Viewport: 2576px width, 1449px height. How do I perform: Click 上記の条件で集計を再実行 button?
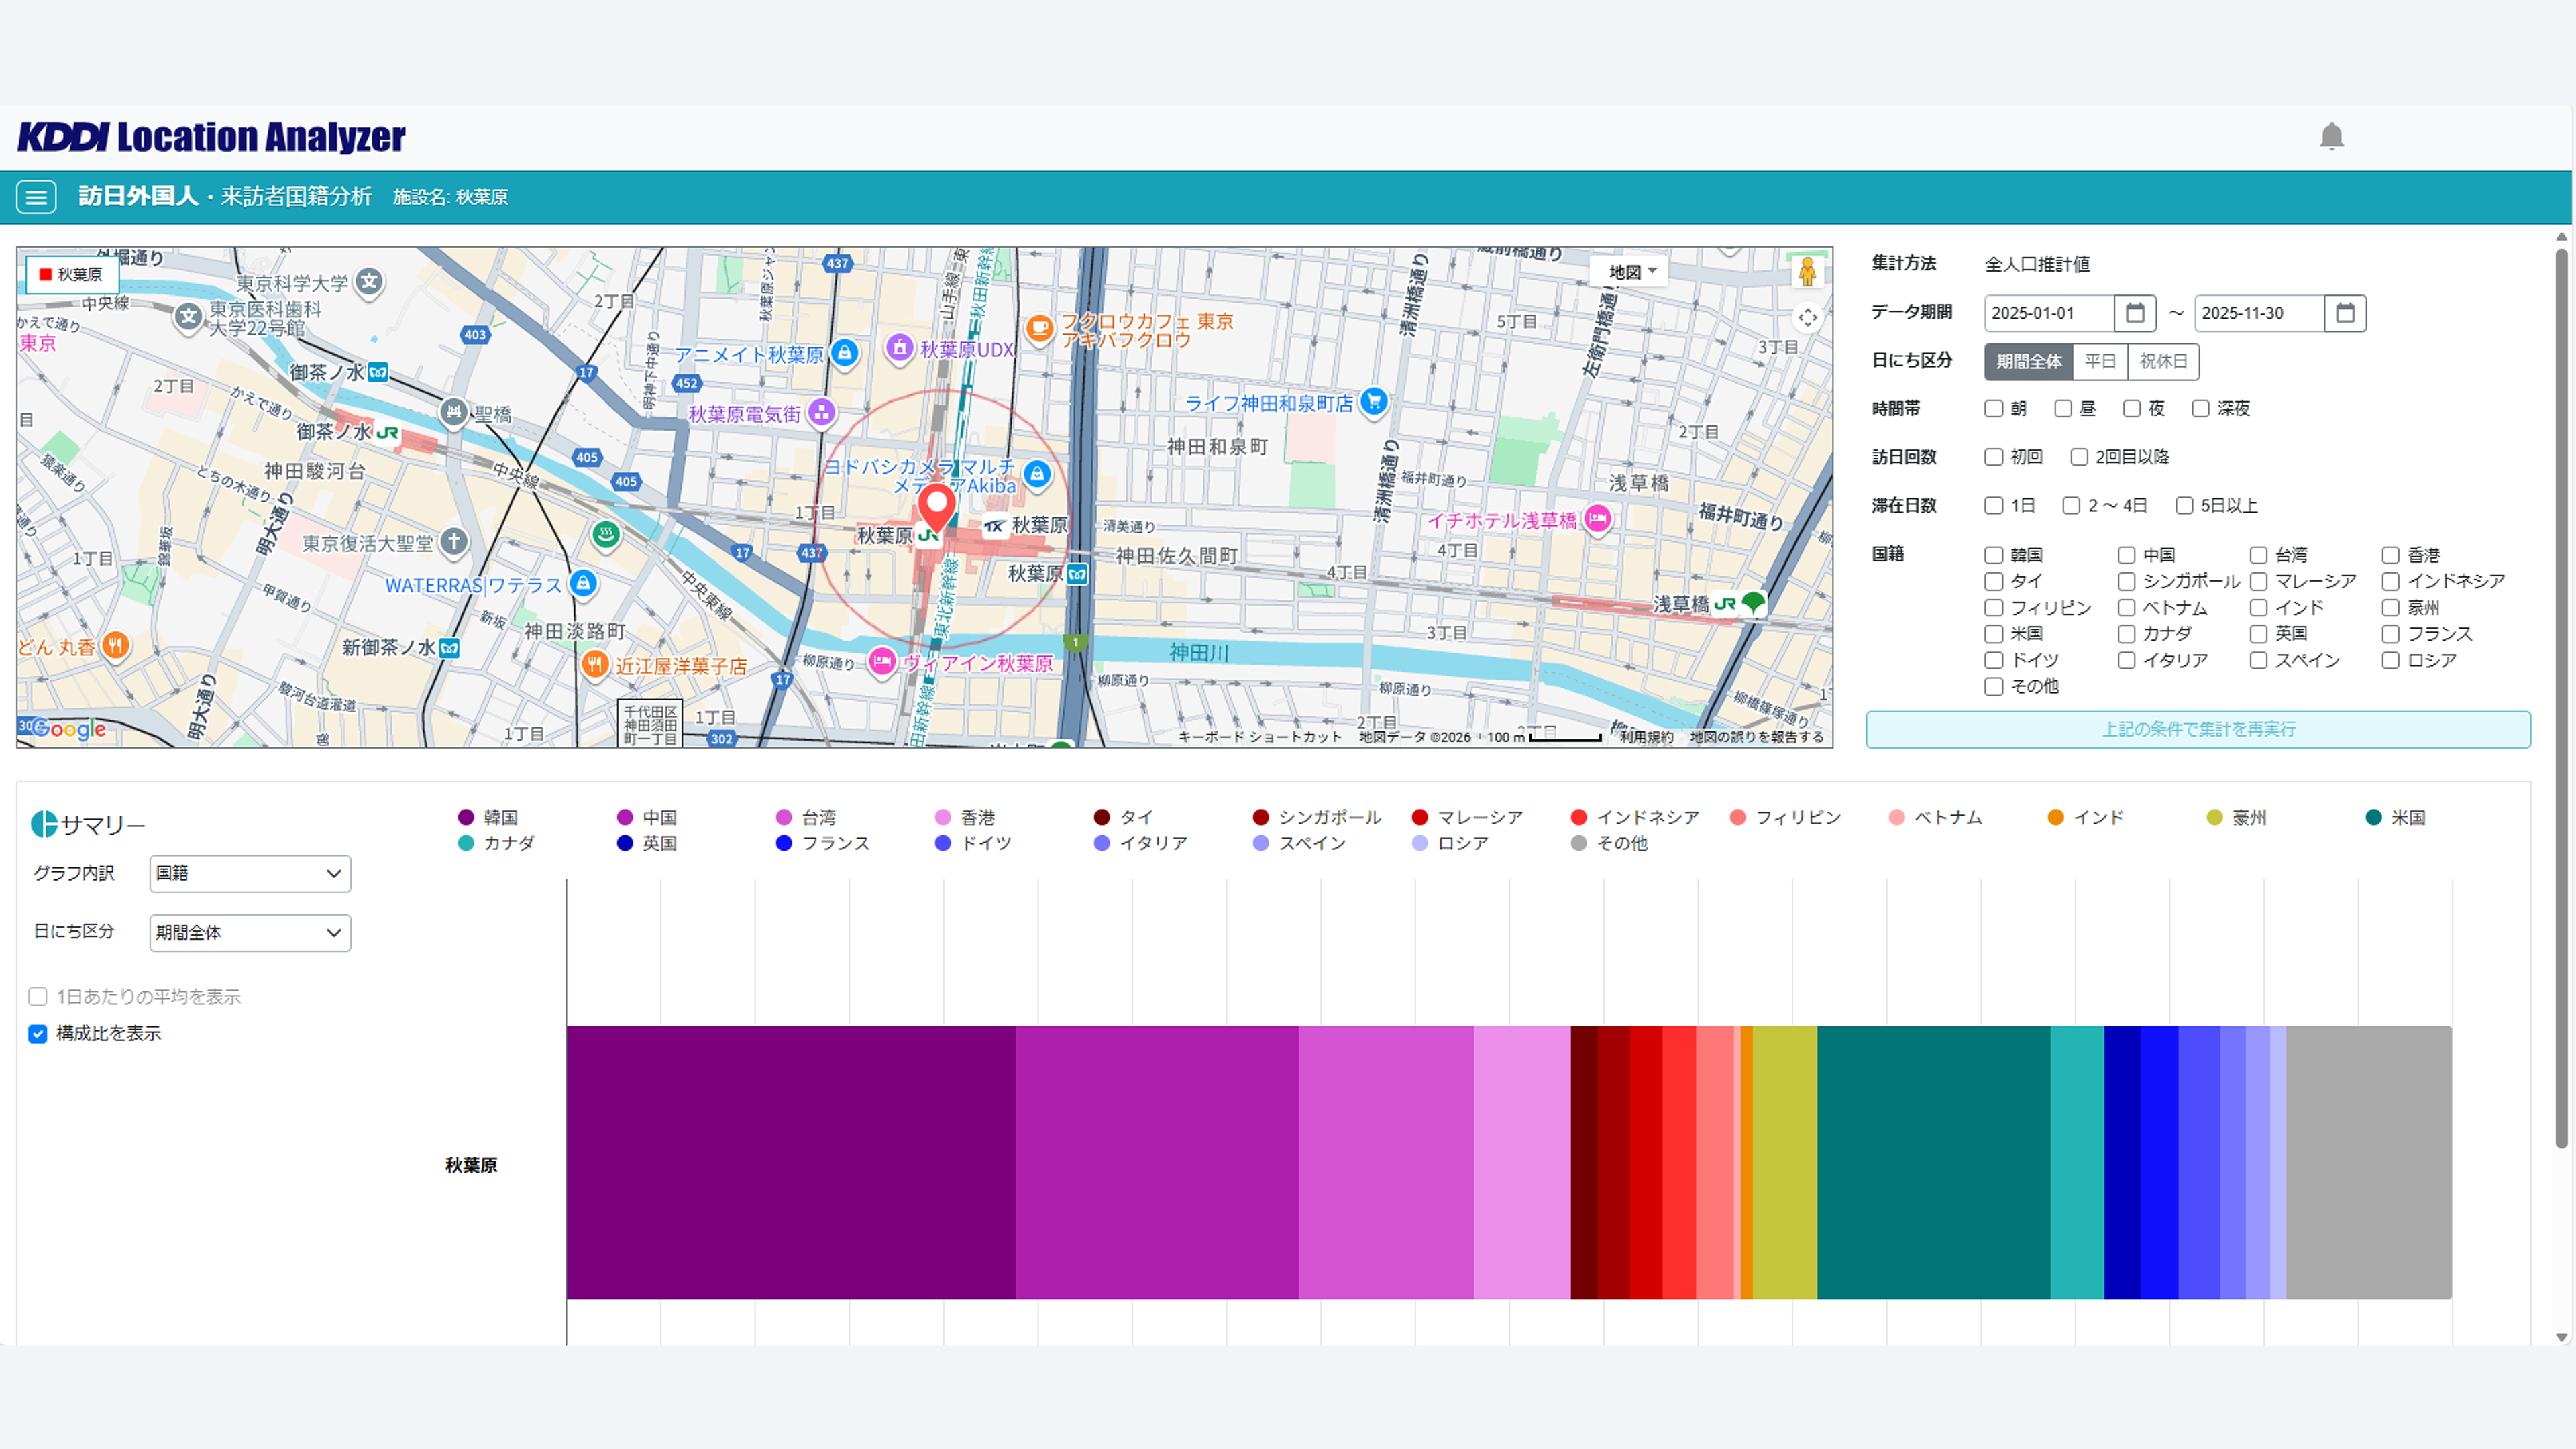tap(2197, 729)
